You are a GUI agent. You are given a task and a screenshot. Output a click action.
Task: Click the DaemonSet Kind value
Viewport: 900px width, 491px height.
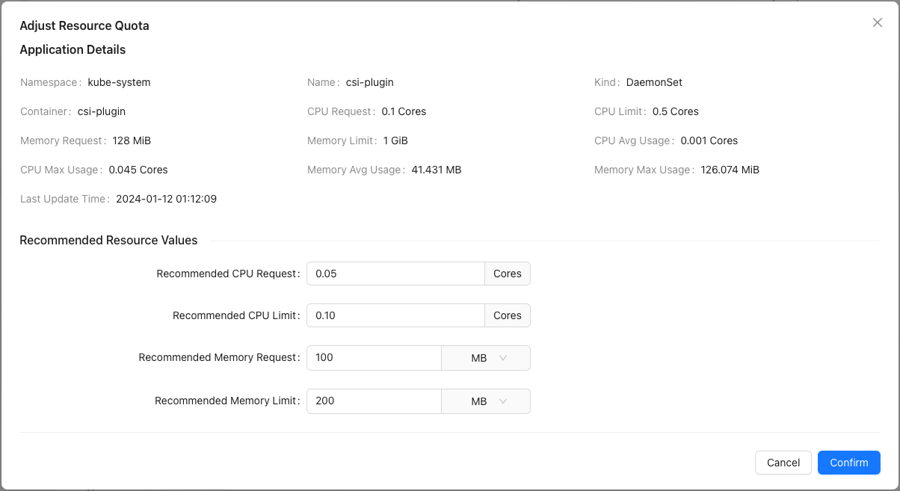(x=654, y=82)
